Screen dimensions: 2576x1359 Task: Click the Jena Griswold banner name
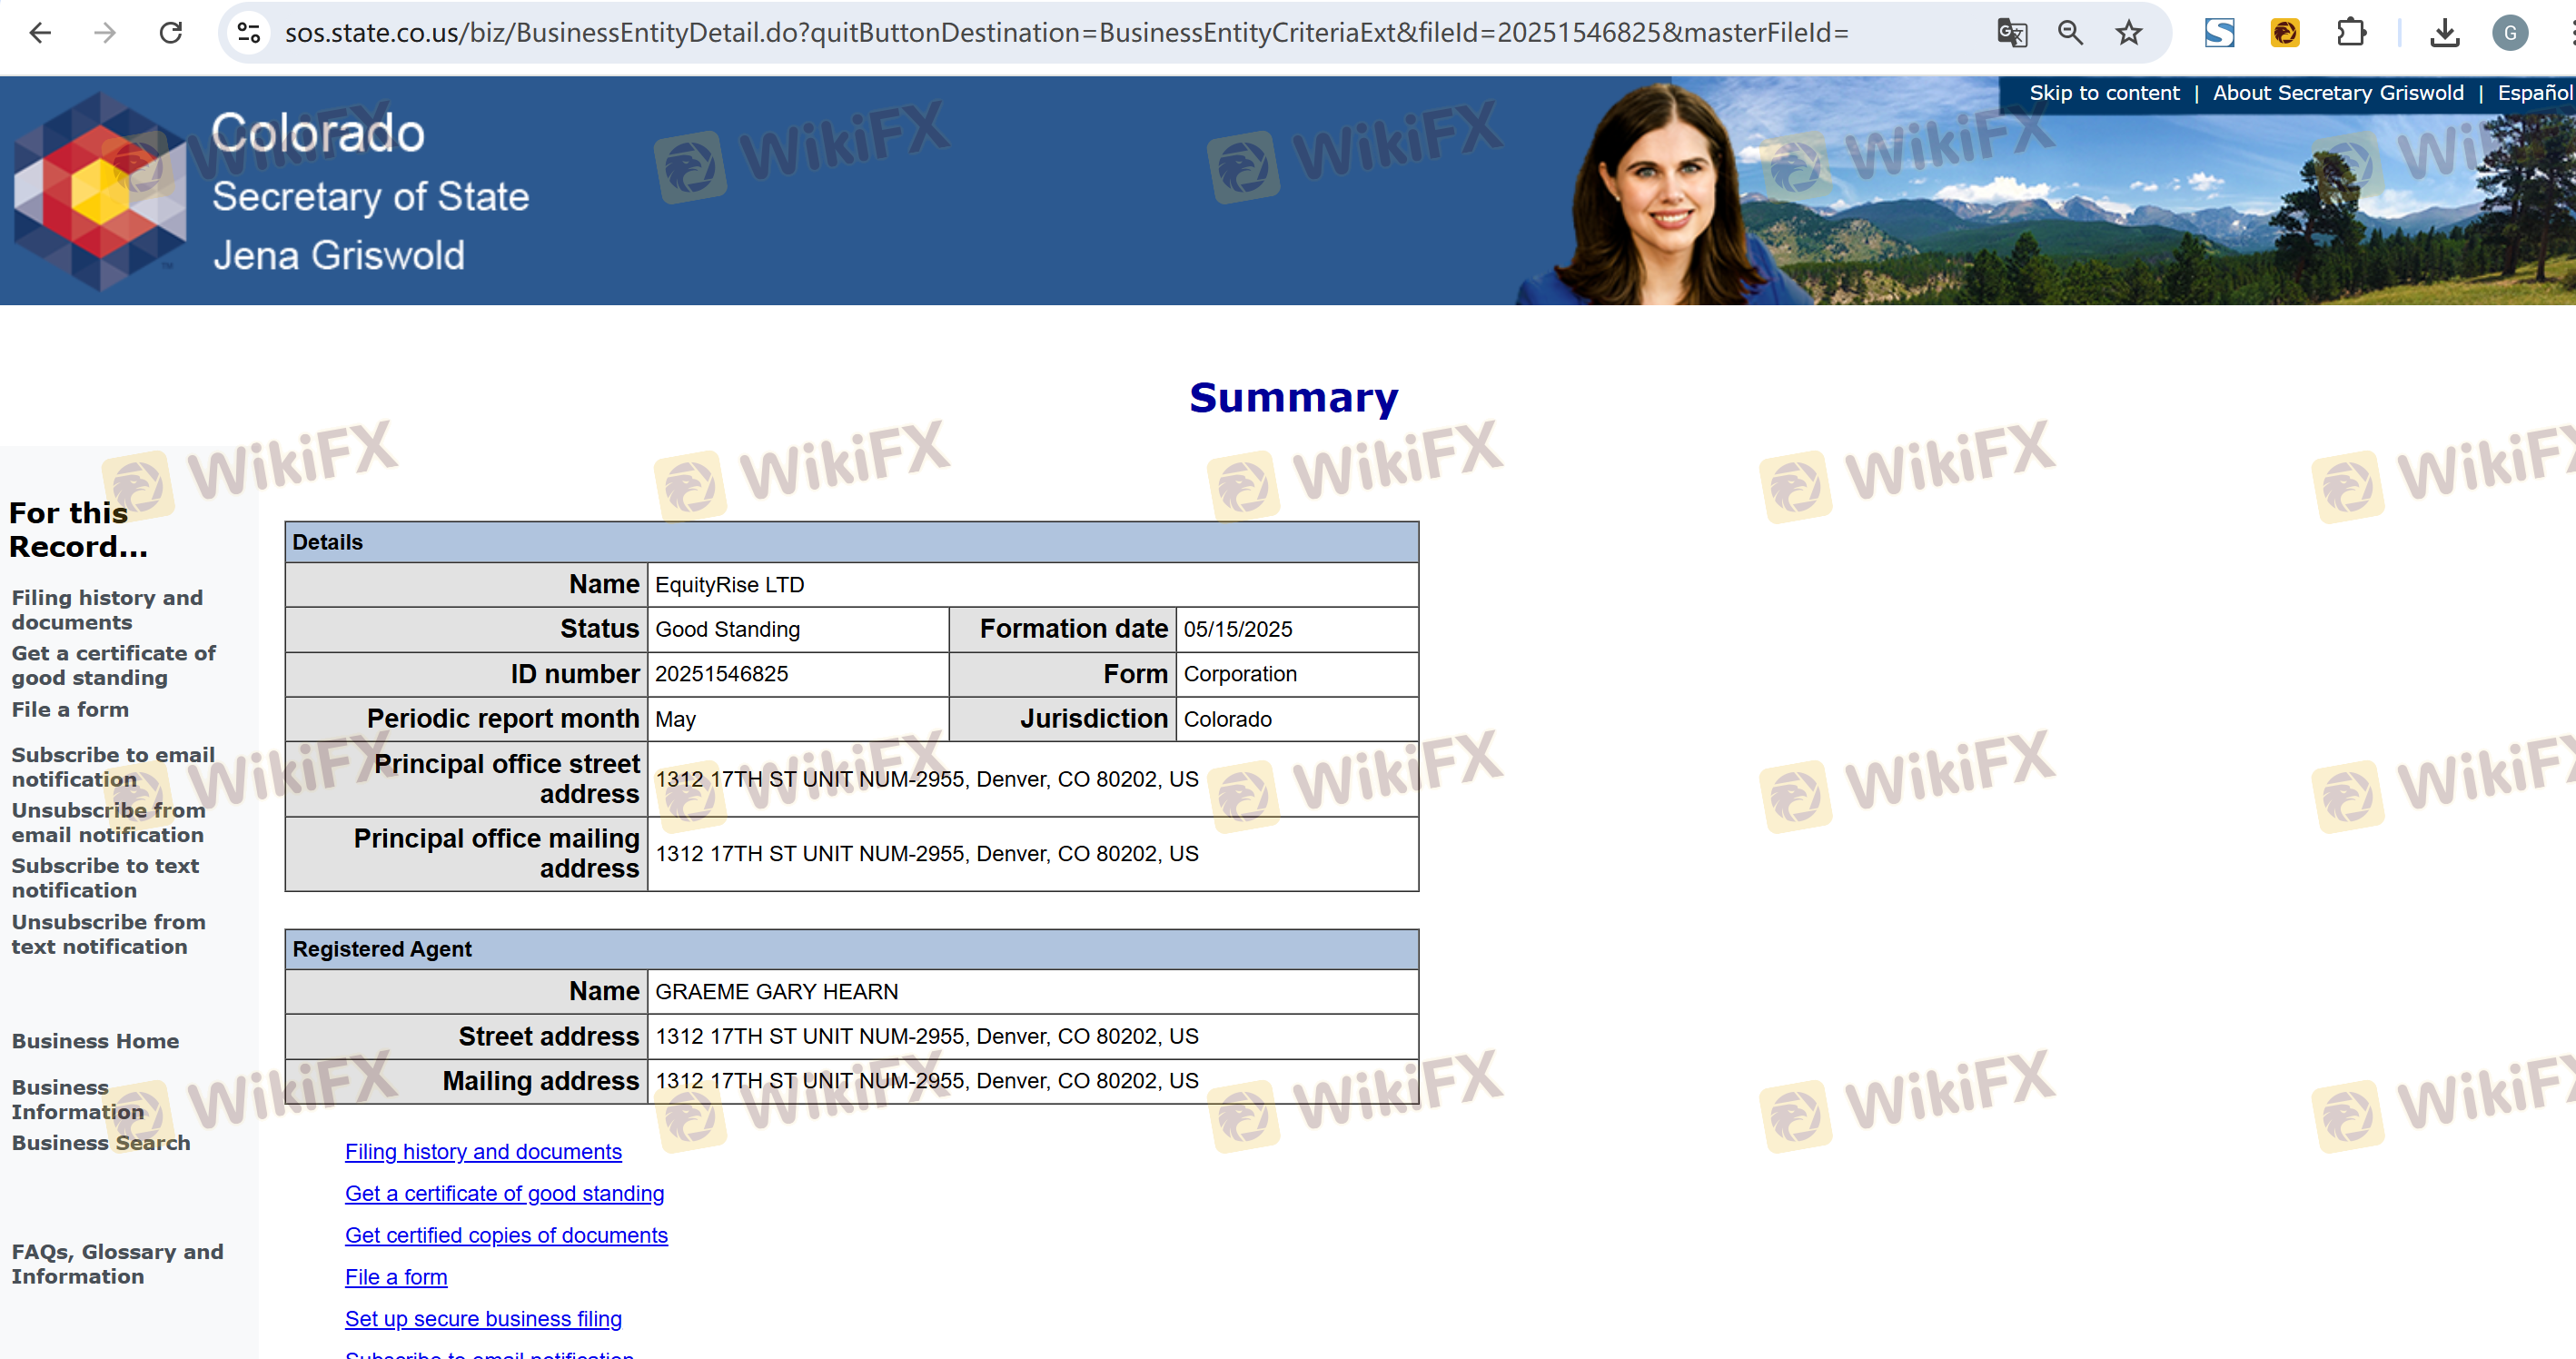[339, 256]
